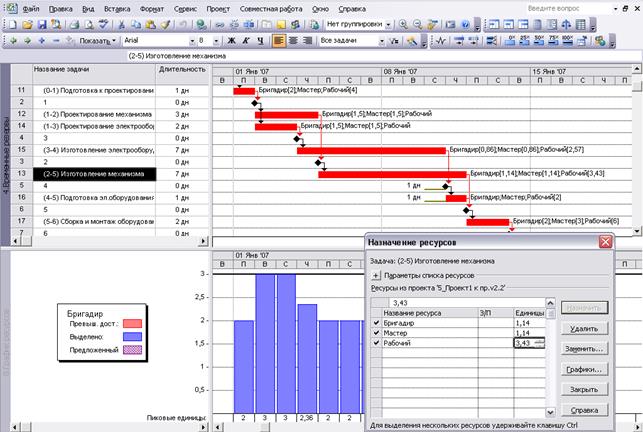
Task: Run the spelling check
Action: click(x=104, y=25)
